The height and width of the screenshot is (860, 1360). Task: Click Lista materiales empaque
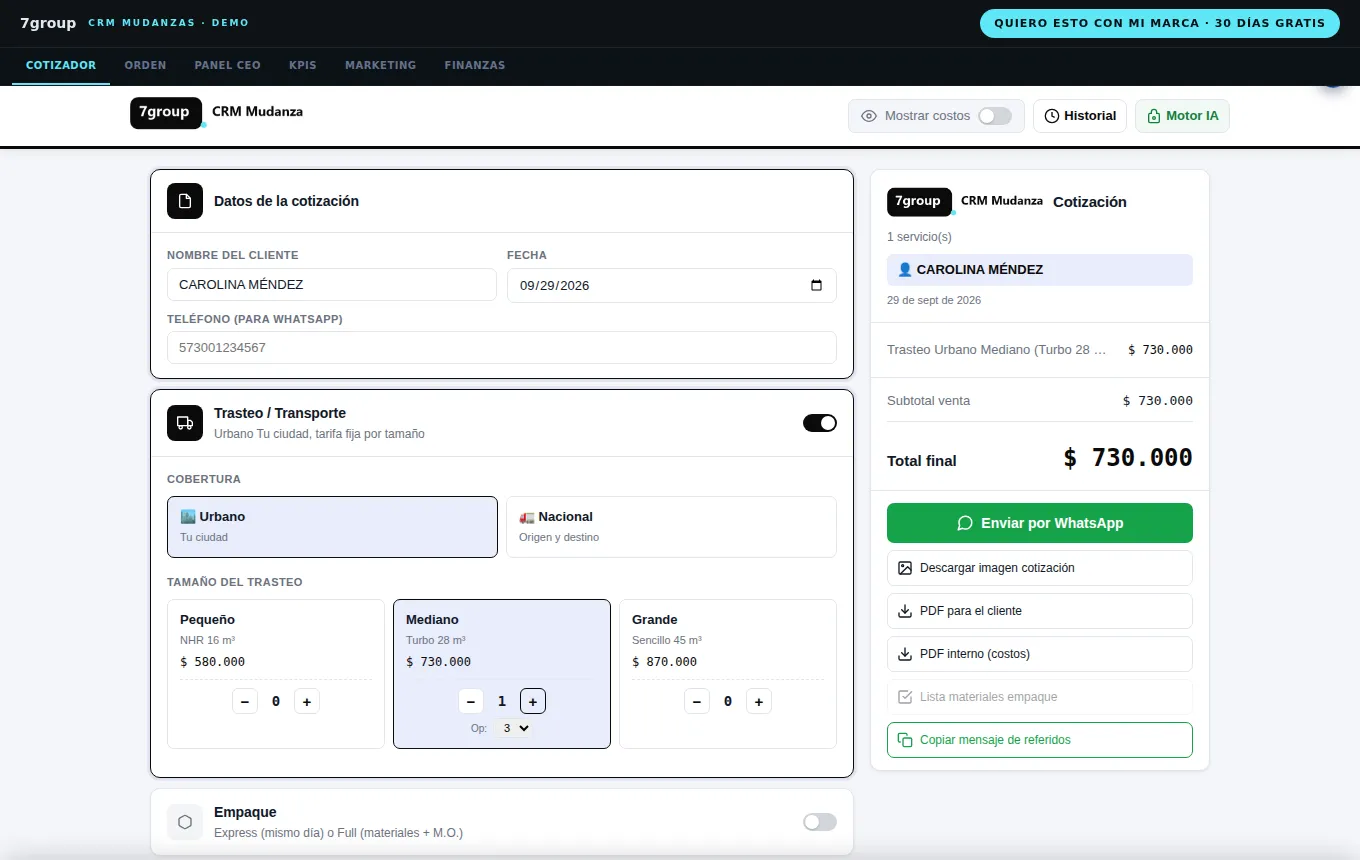tap(1040, 697)
